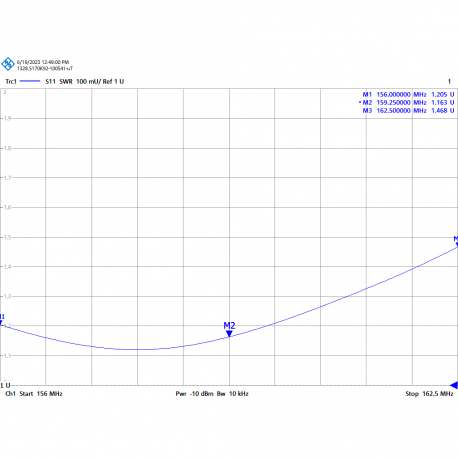Select the M3 162.500000 MHz marker readout
The image size is (458, 458).
tap(408, 110)
